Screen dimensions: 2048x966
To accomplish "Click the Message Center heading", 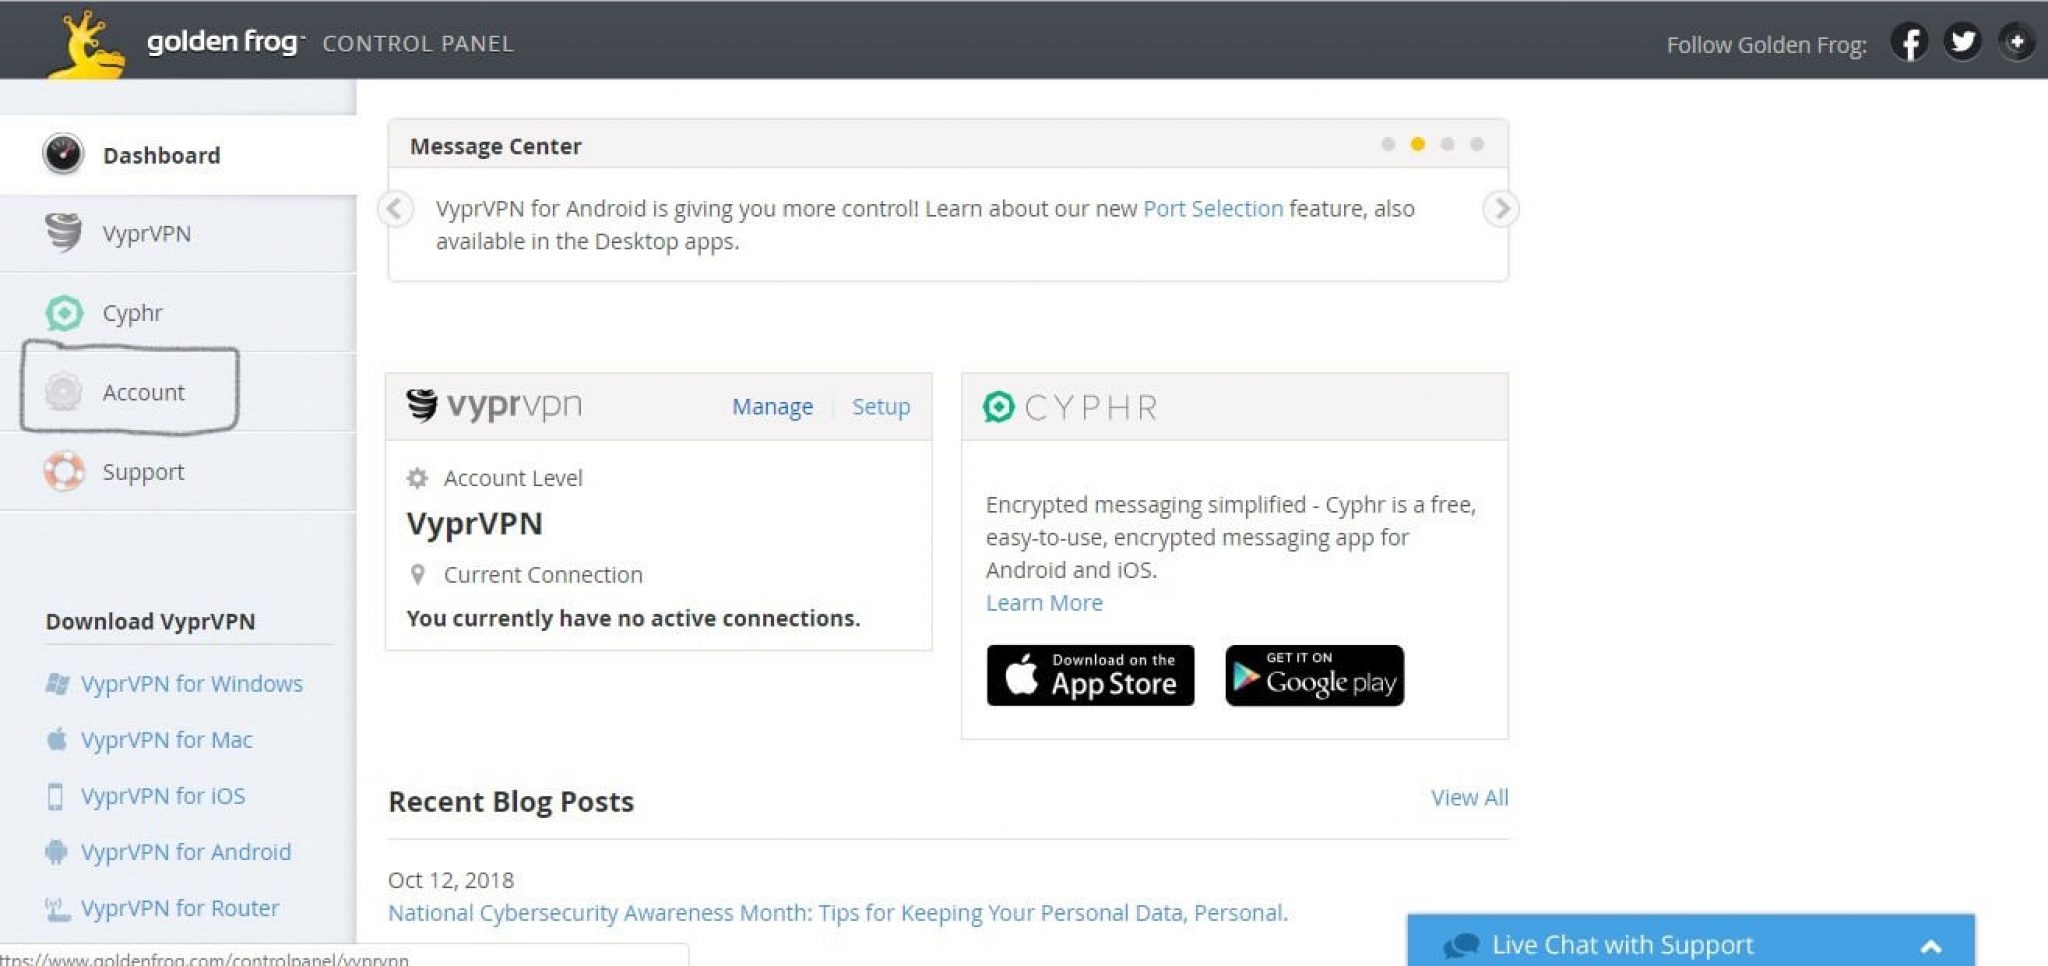I will 495,146.
